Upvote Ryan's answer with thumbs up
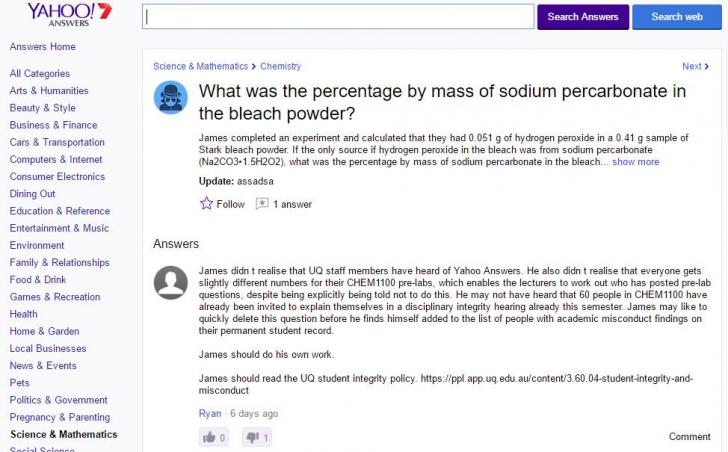 pos(210,437)
